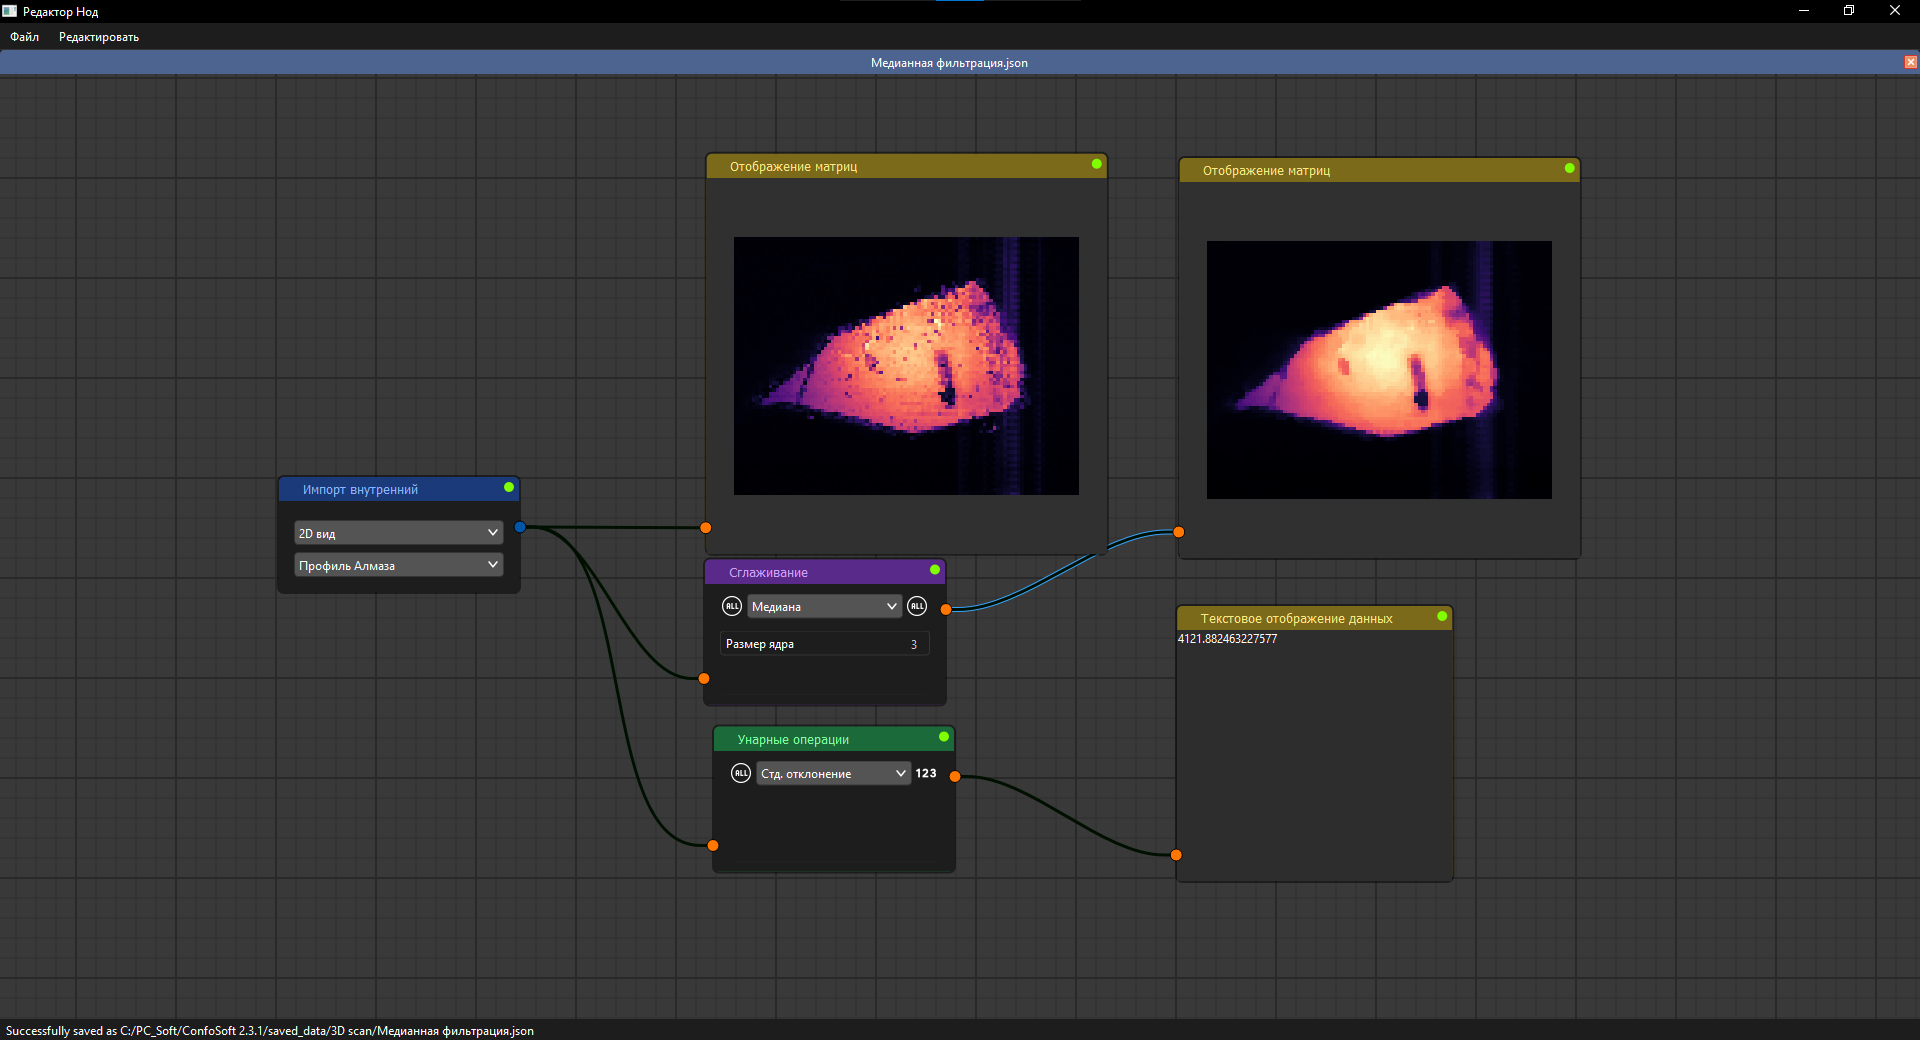Minimize the Редактор Нод window
This screenshot has width=1920, height=1040.
click(1804, 11)
